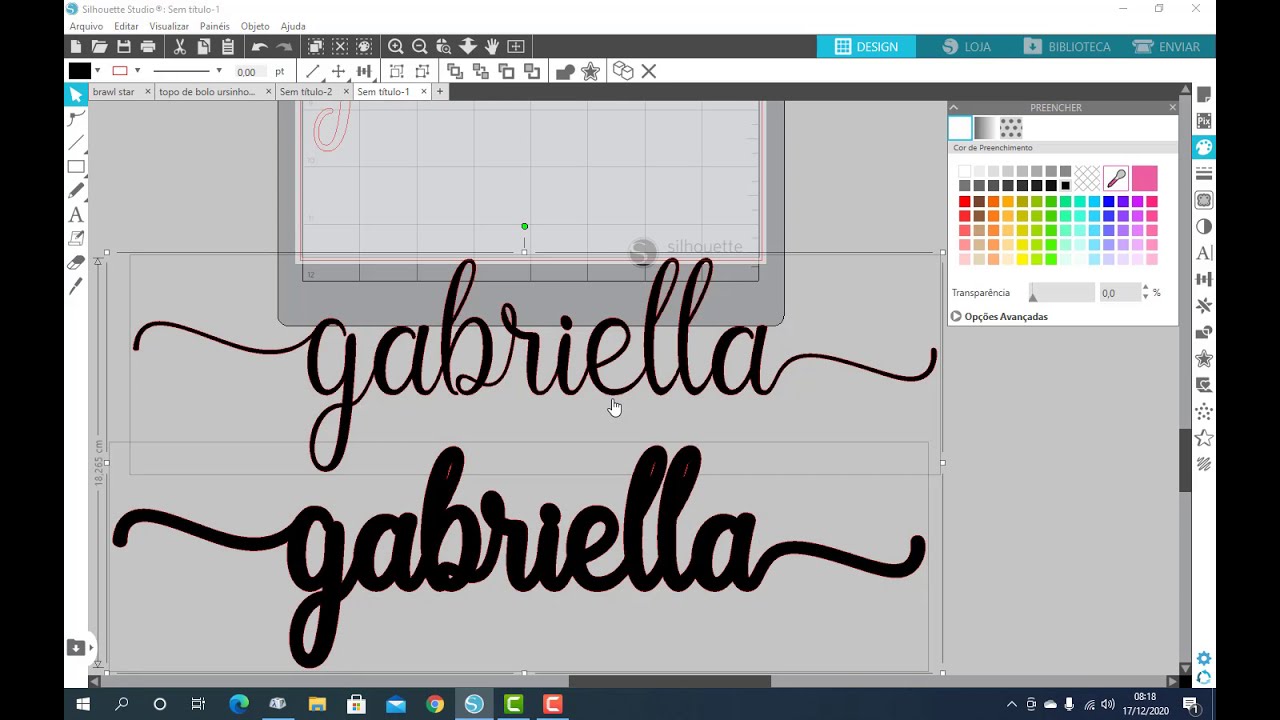Image resolution: width=1280 pixels, height=720 pixels.
Task: Click the Paste clipboard icon
Action: 228,46
